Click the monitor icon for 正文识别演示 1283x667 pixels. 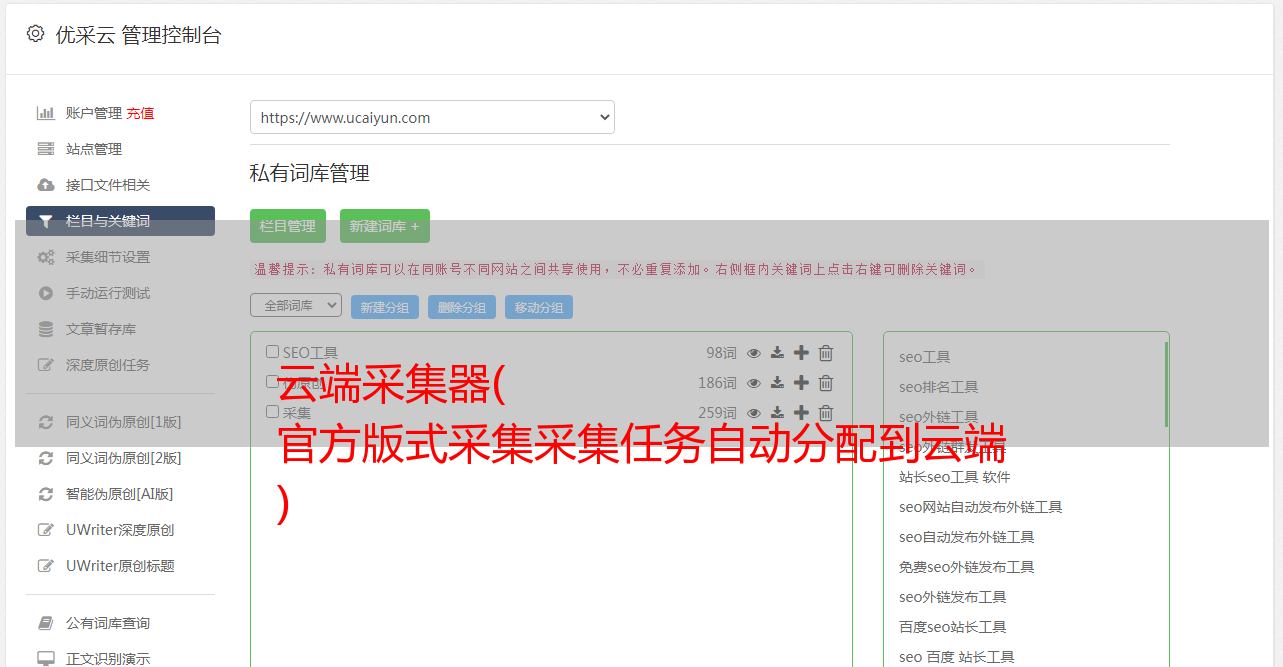(x=46, y=659)
